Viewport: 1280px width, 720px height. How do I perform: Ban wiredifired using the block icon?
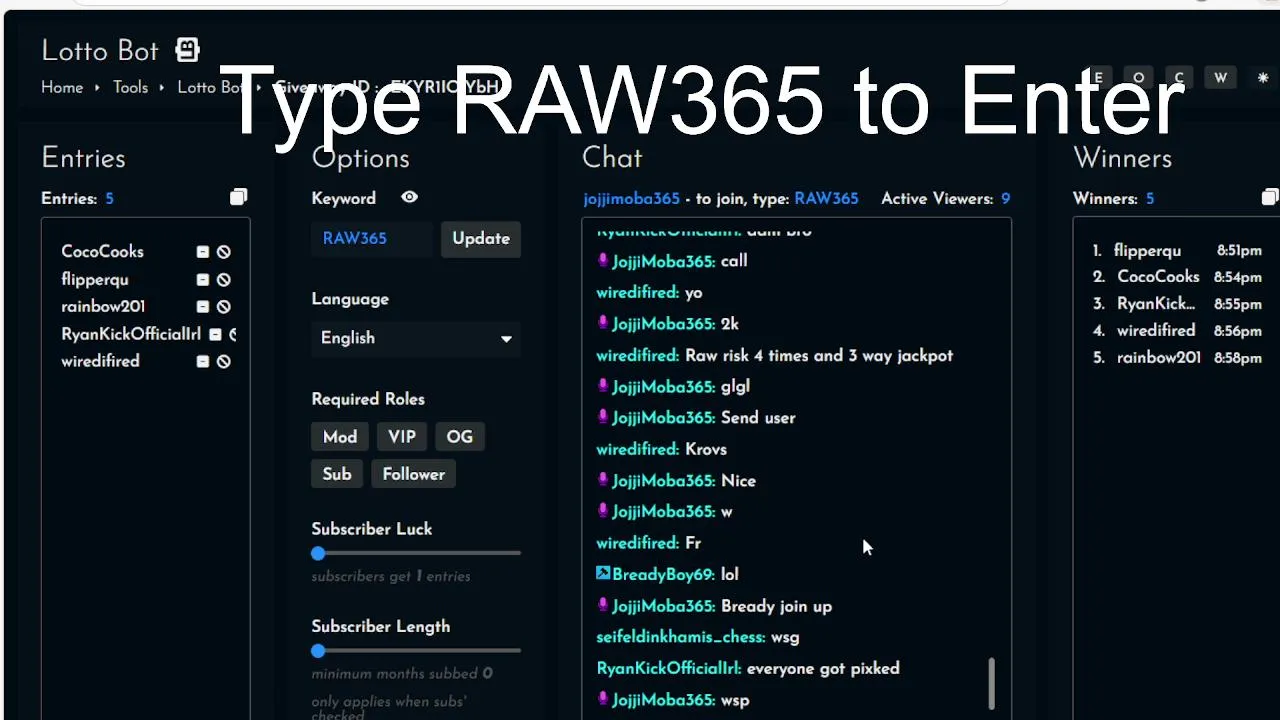(224, 361)
